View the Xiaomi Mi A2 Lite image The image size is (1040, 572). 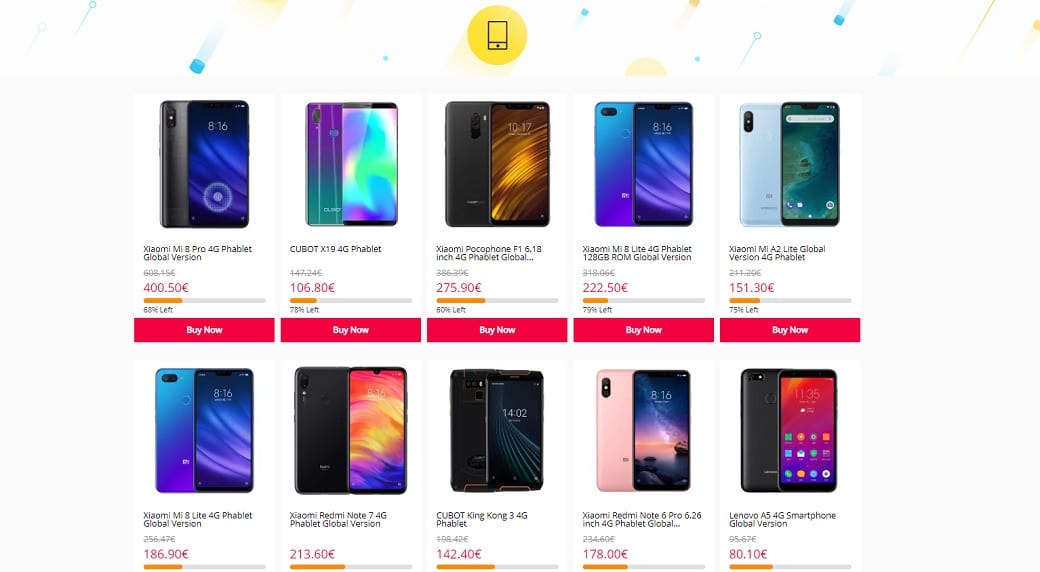click(789, 164)
